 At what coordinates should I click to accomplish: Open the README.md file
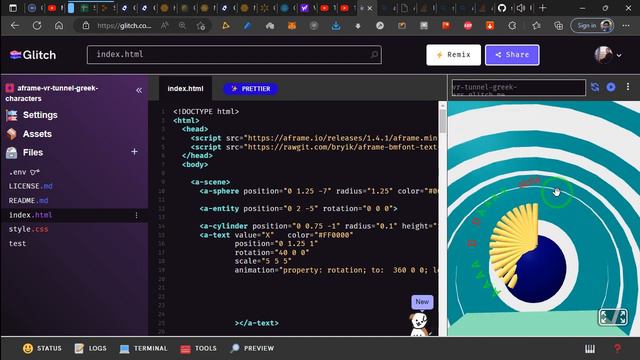click(28, 200)
